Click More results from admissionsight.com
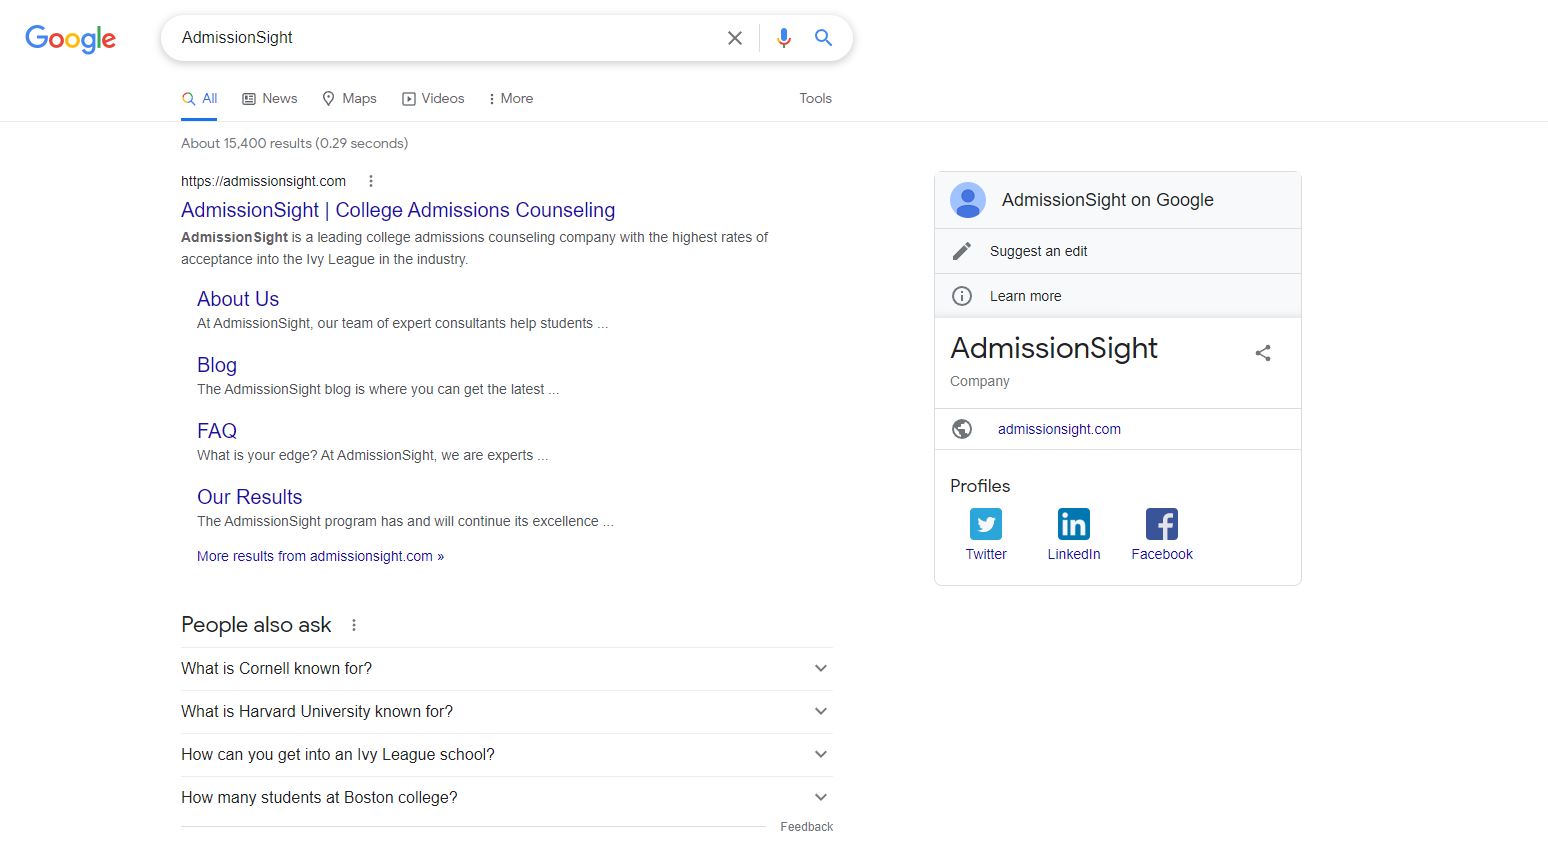 click(320, 556)
